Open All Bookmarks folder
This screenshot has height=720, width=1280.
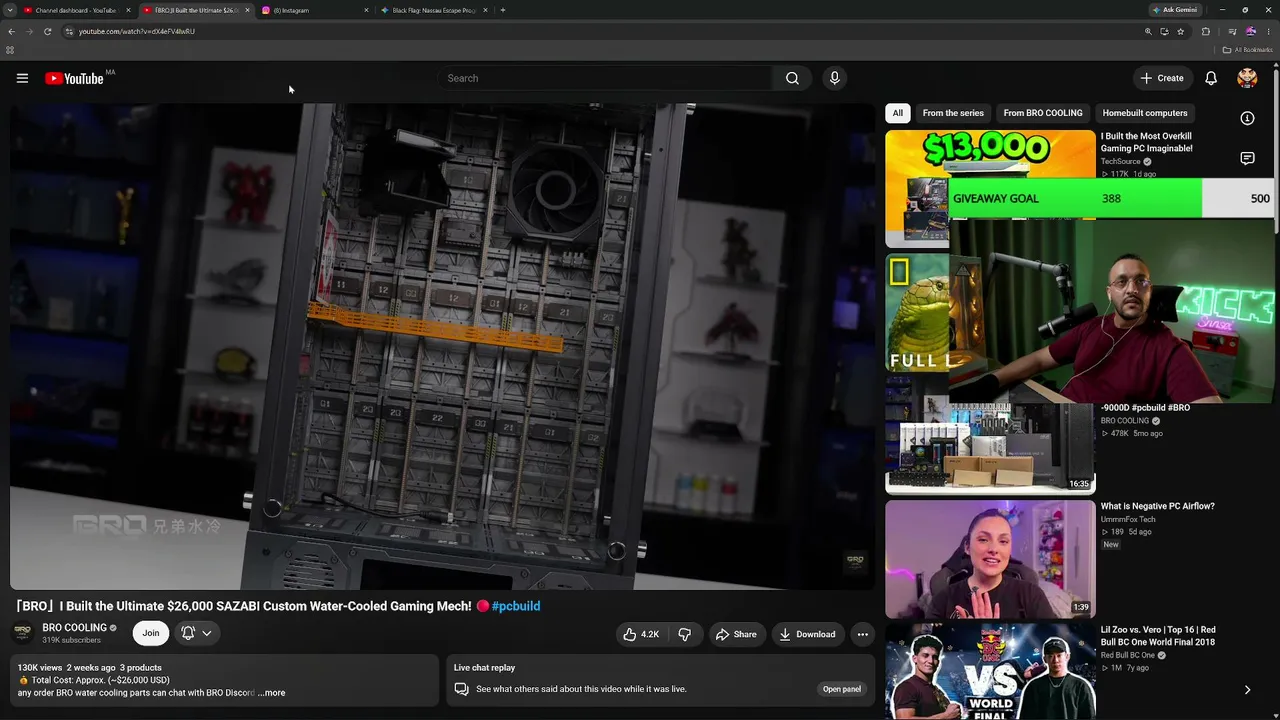click(x=1248, y=50)
